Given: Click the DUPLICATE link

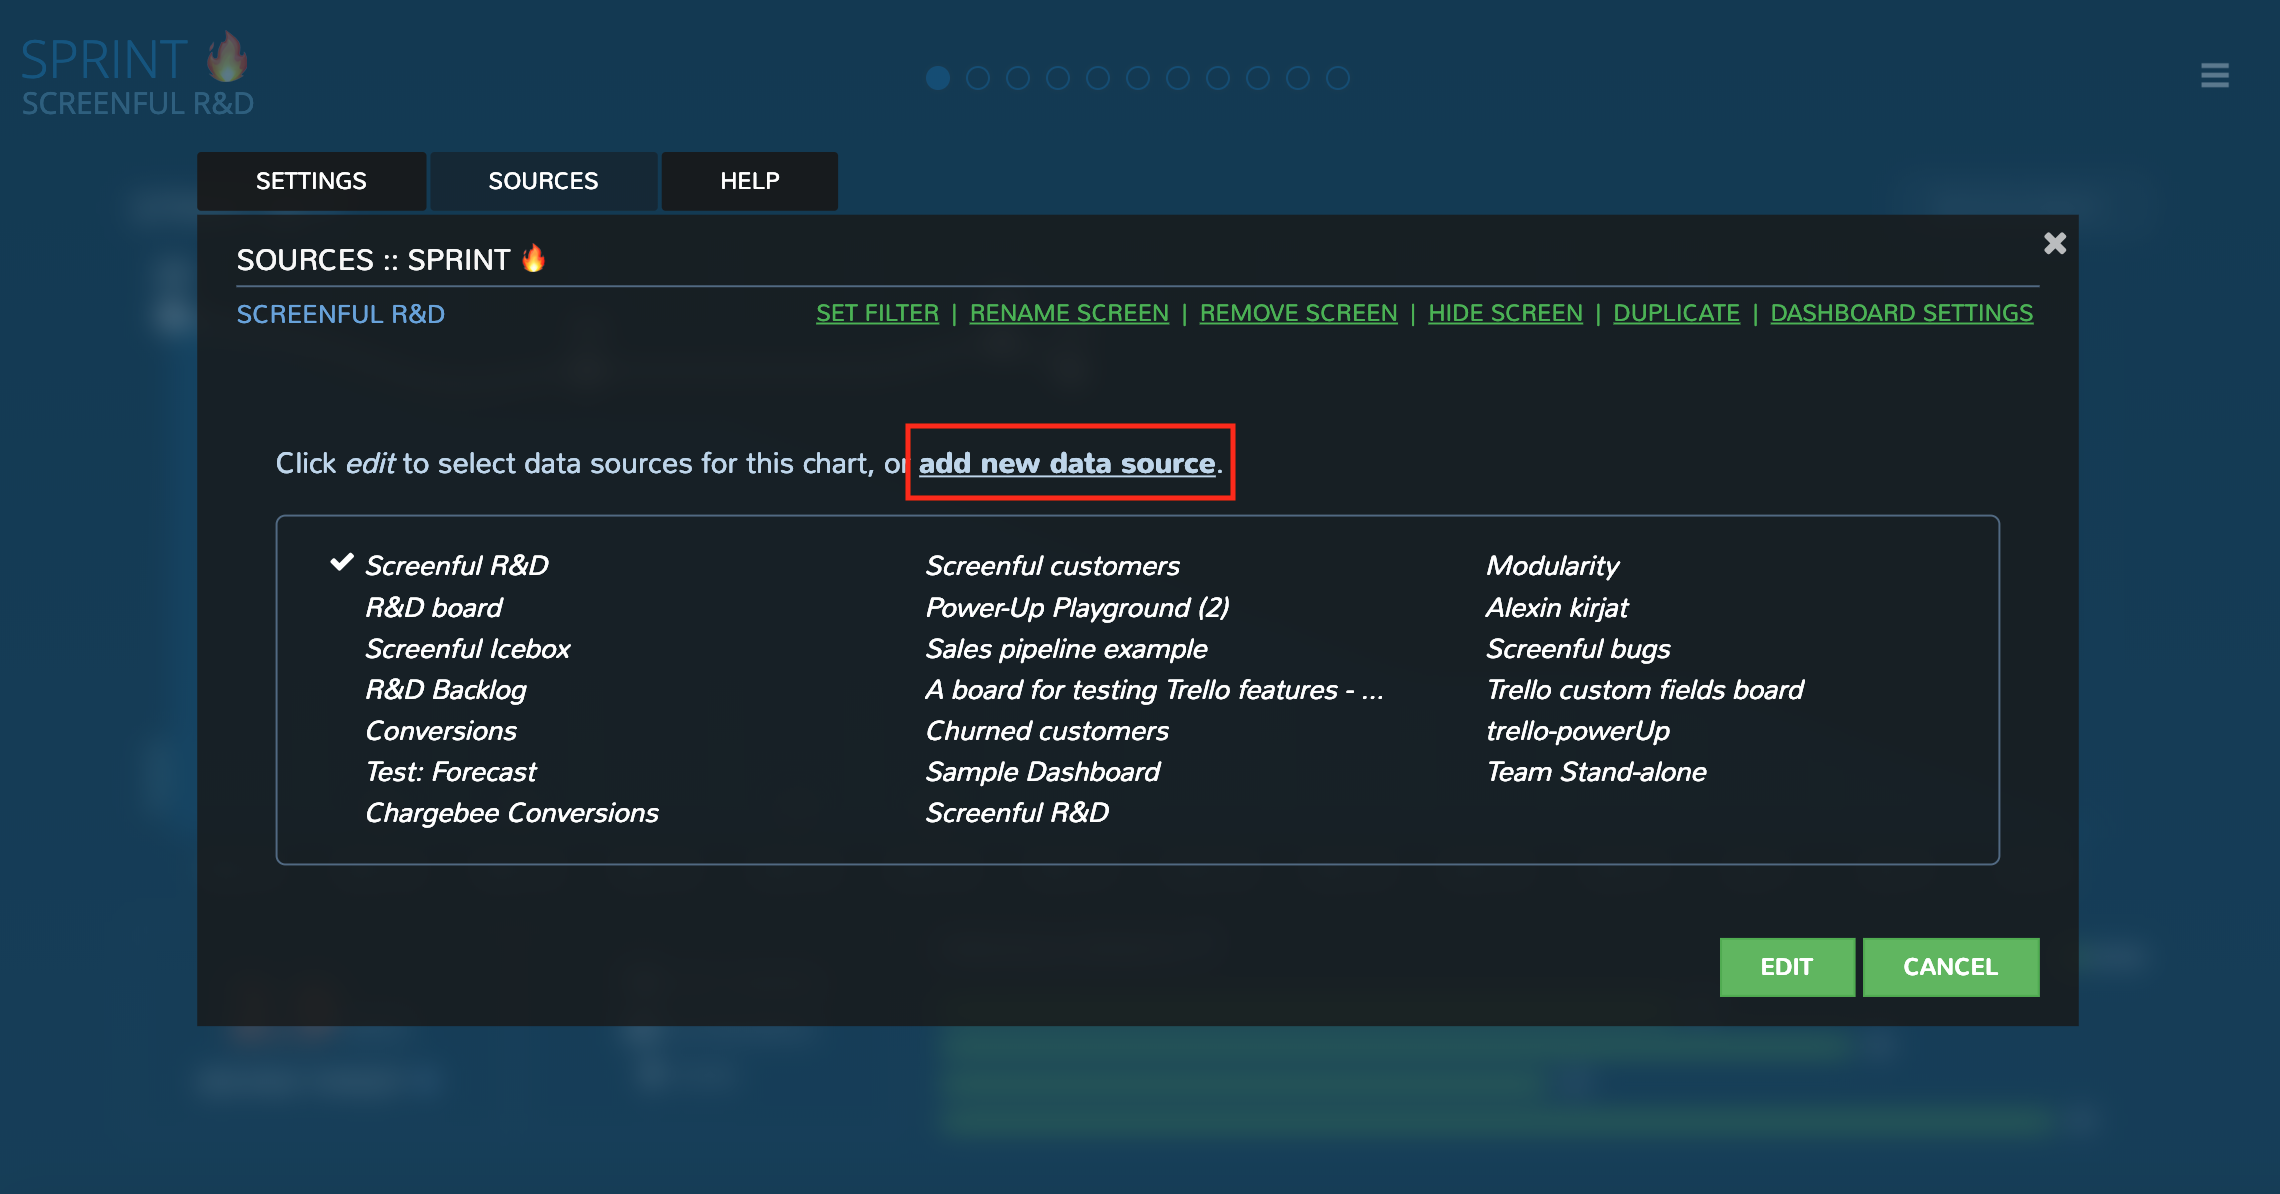Looking at the screenshot, I should pyautogui.click(x=1676, y=313).
